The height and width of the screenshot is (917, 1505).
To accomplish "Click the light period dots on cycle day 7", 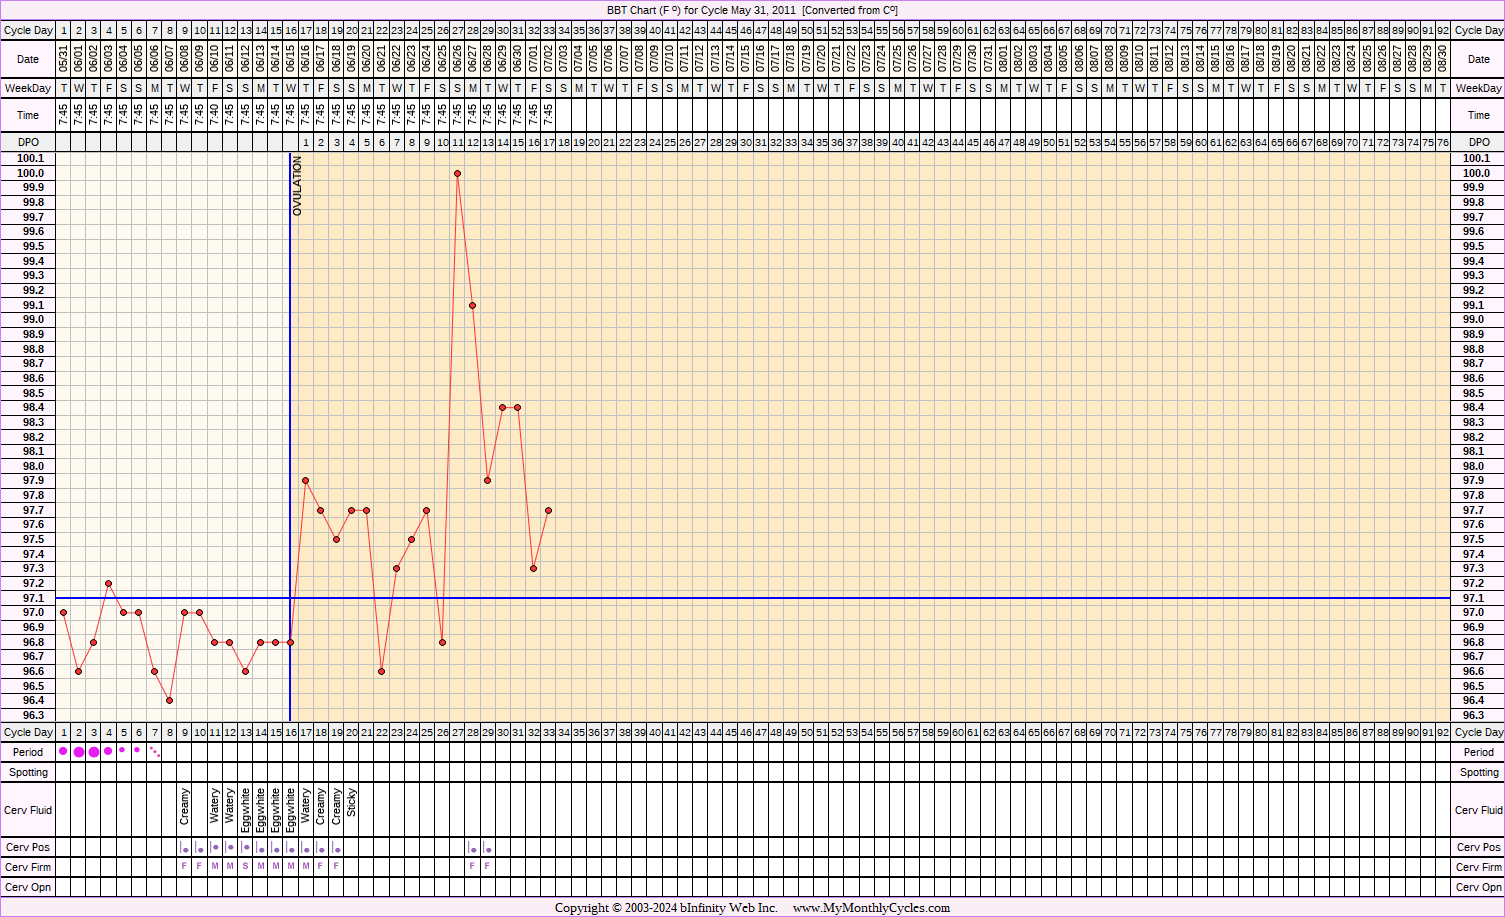I will point(154,751).
